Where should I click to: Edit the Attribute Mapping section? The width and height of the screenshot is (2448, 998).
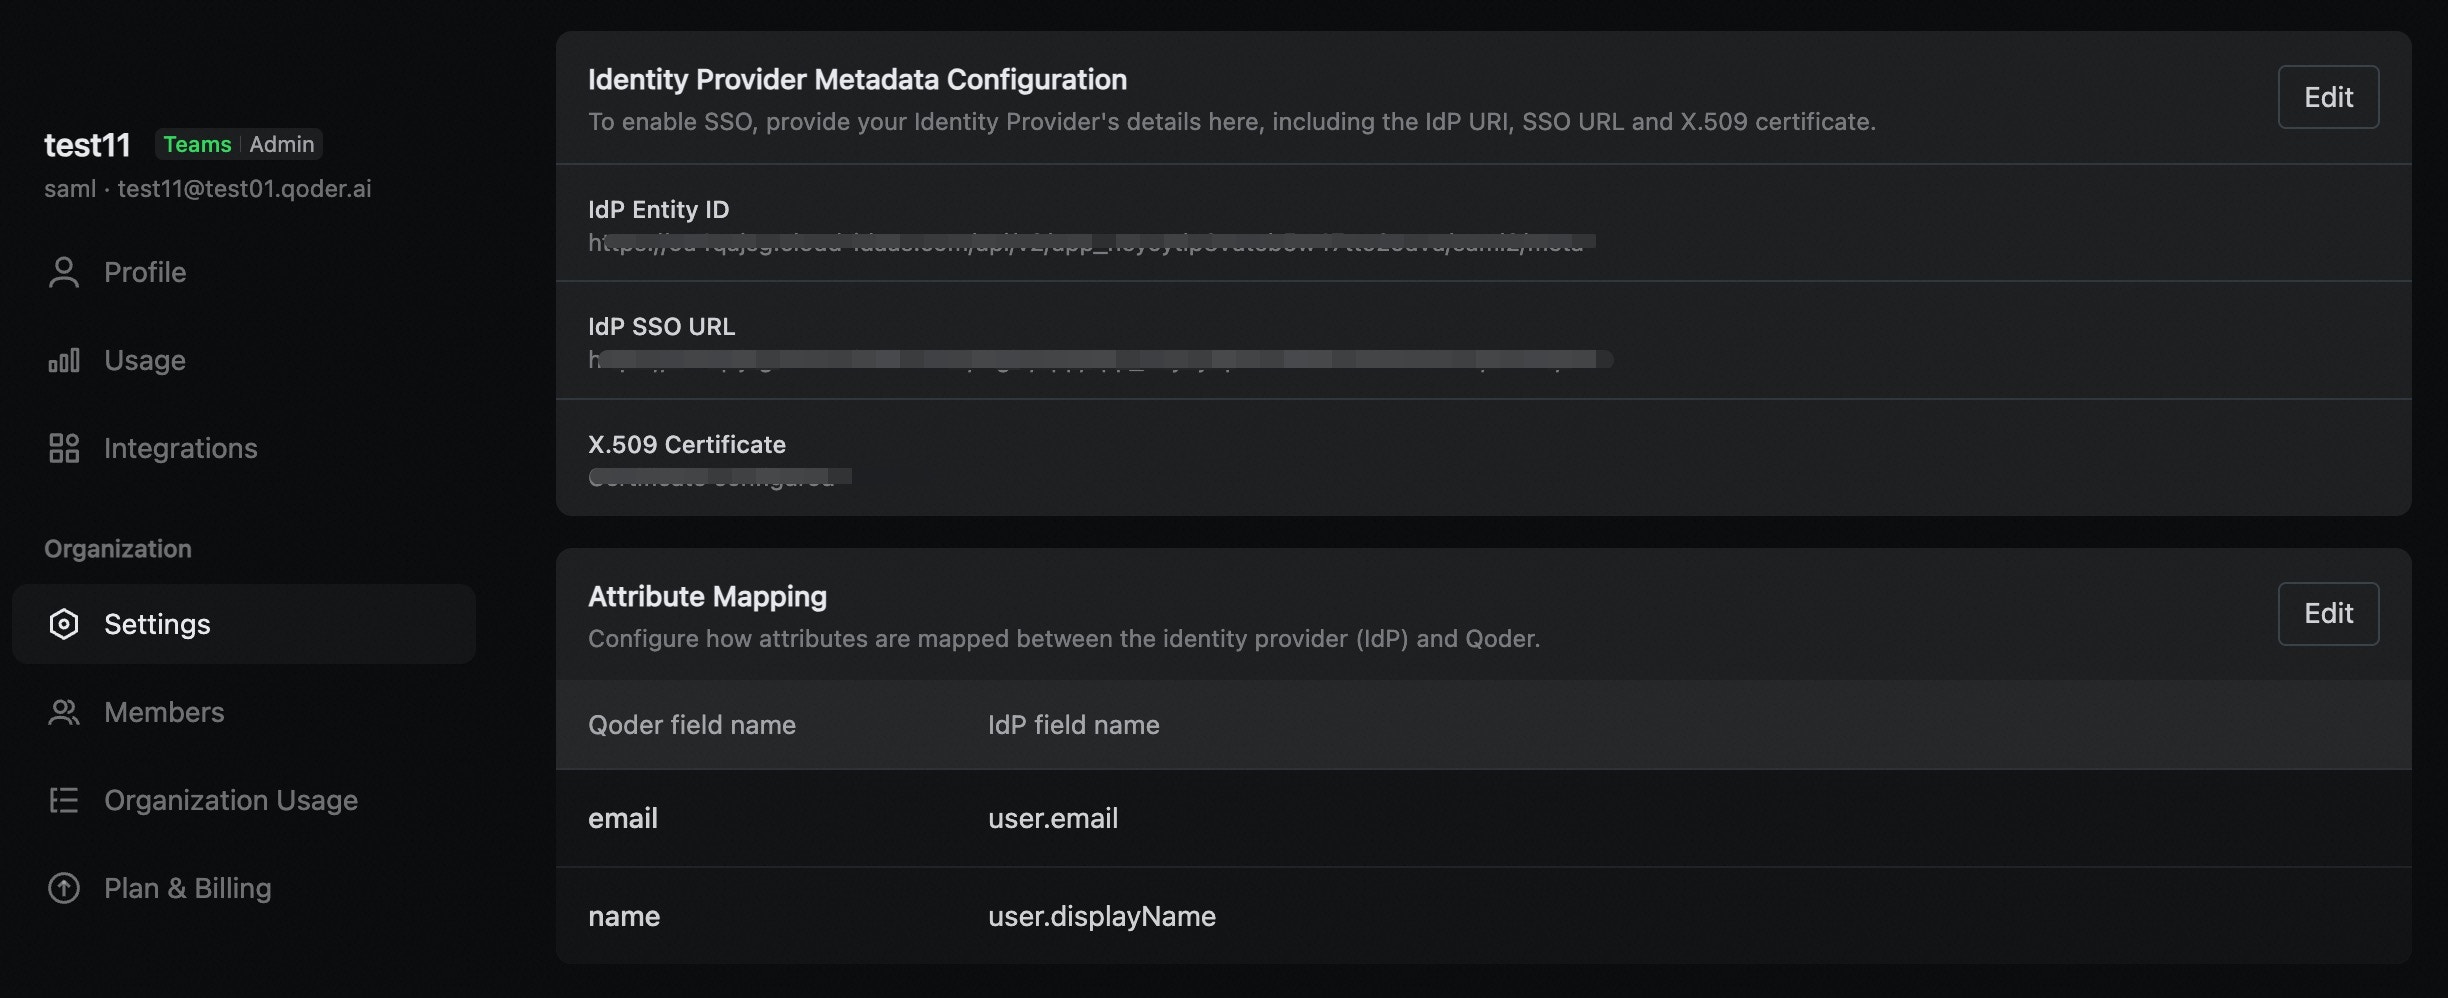pos(2328,613)
